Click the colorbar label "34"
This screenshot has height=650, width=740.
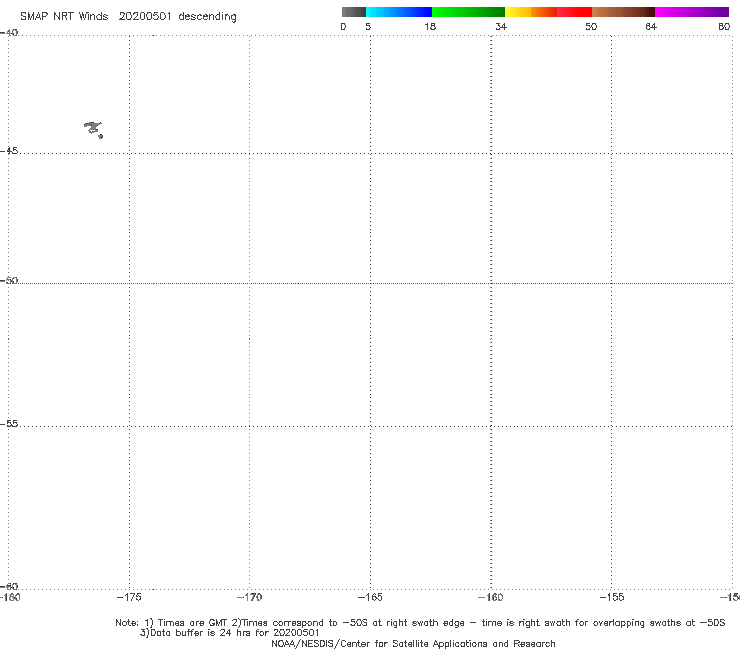click(501, 26)
